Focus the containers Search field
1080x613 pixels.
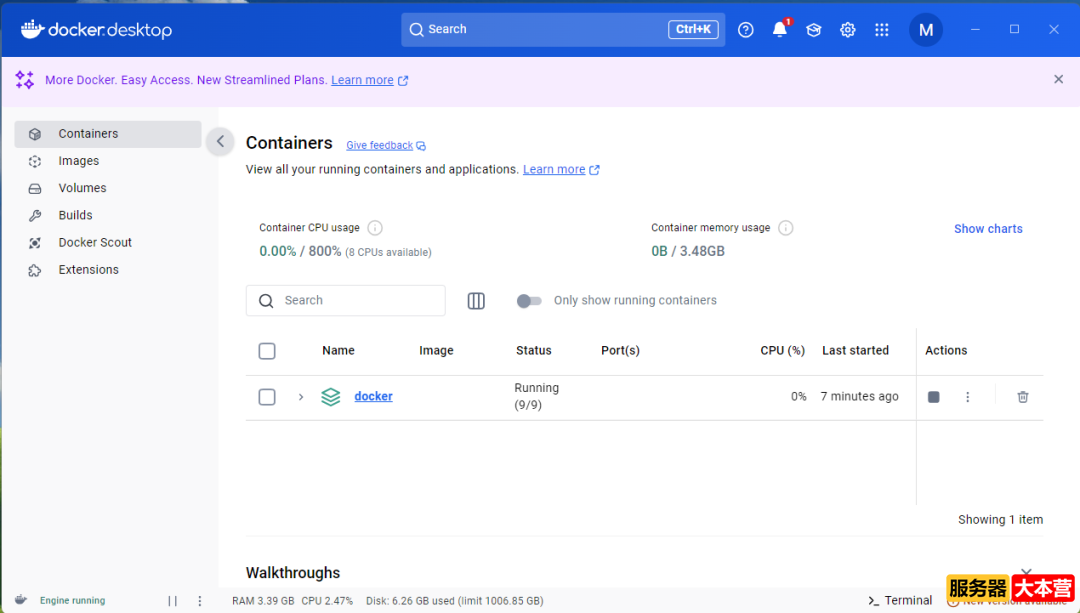[346, 300]
